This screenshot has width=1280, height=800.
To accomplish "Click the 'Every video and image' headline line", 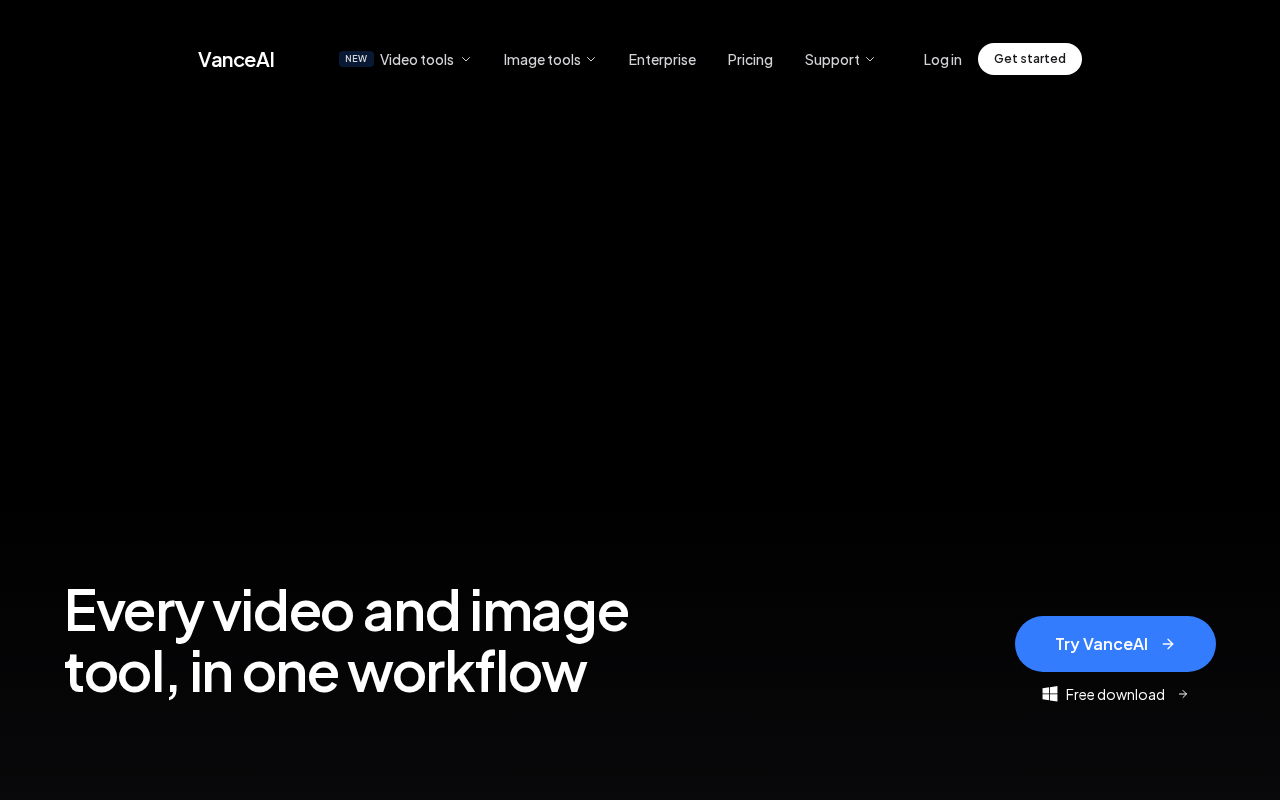I will [x=346, y=610].
